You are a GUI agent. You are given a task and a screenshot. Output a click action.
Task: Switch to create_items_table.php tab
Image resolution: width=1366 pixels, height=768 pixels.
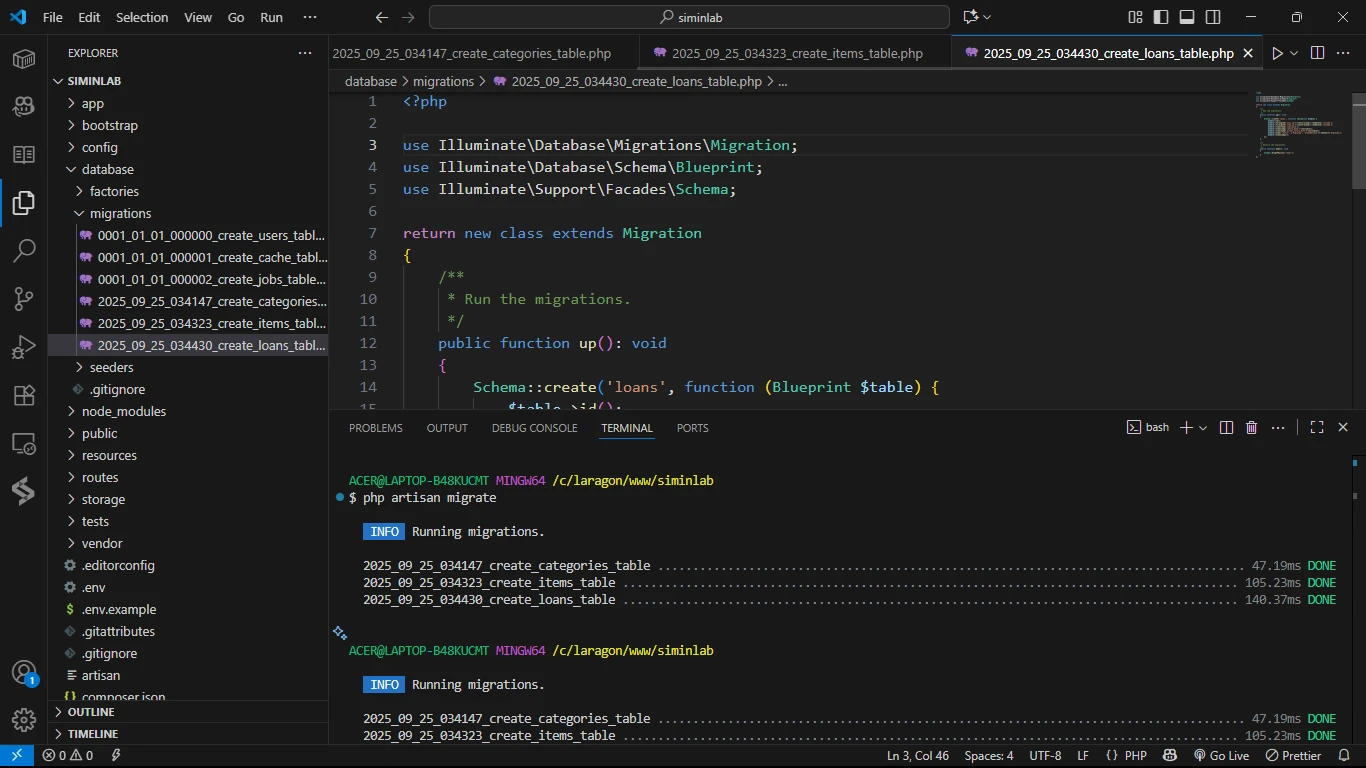tap(796, 53)
